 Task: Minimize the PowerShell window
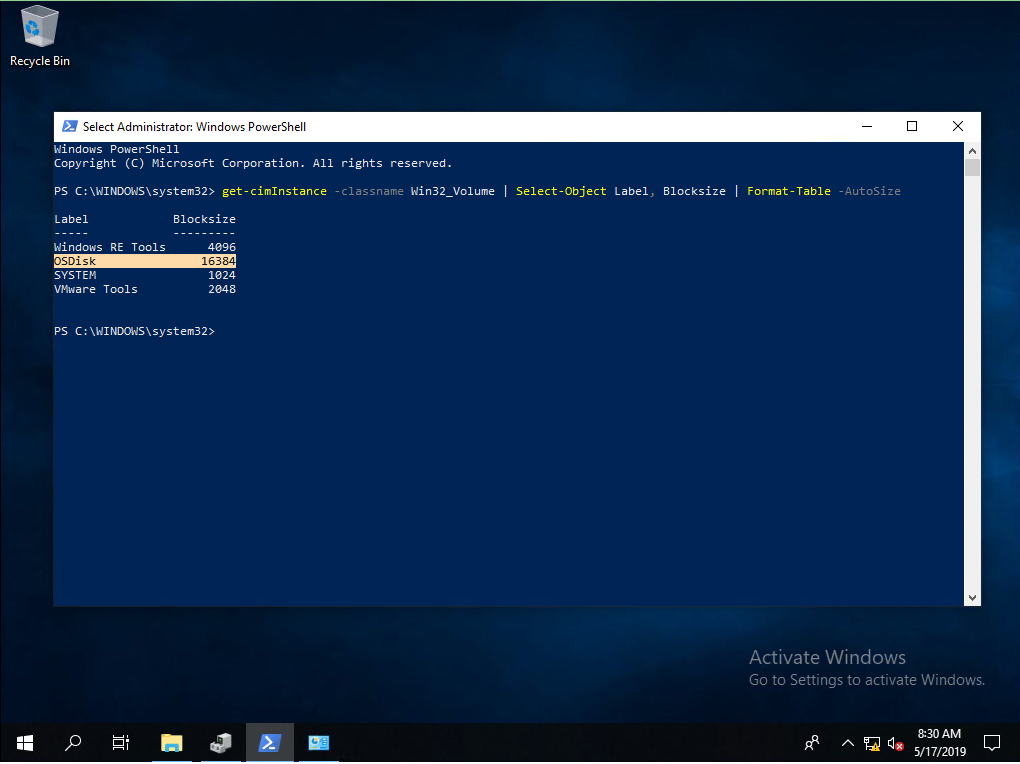click(x=867, y=126)
